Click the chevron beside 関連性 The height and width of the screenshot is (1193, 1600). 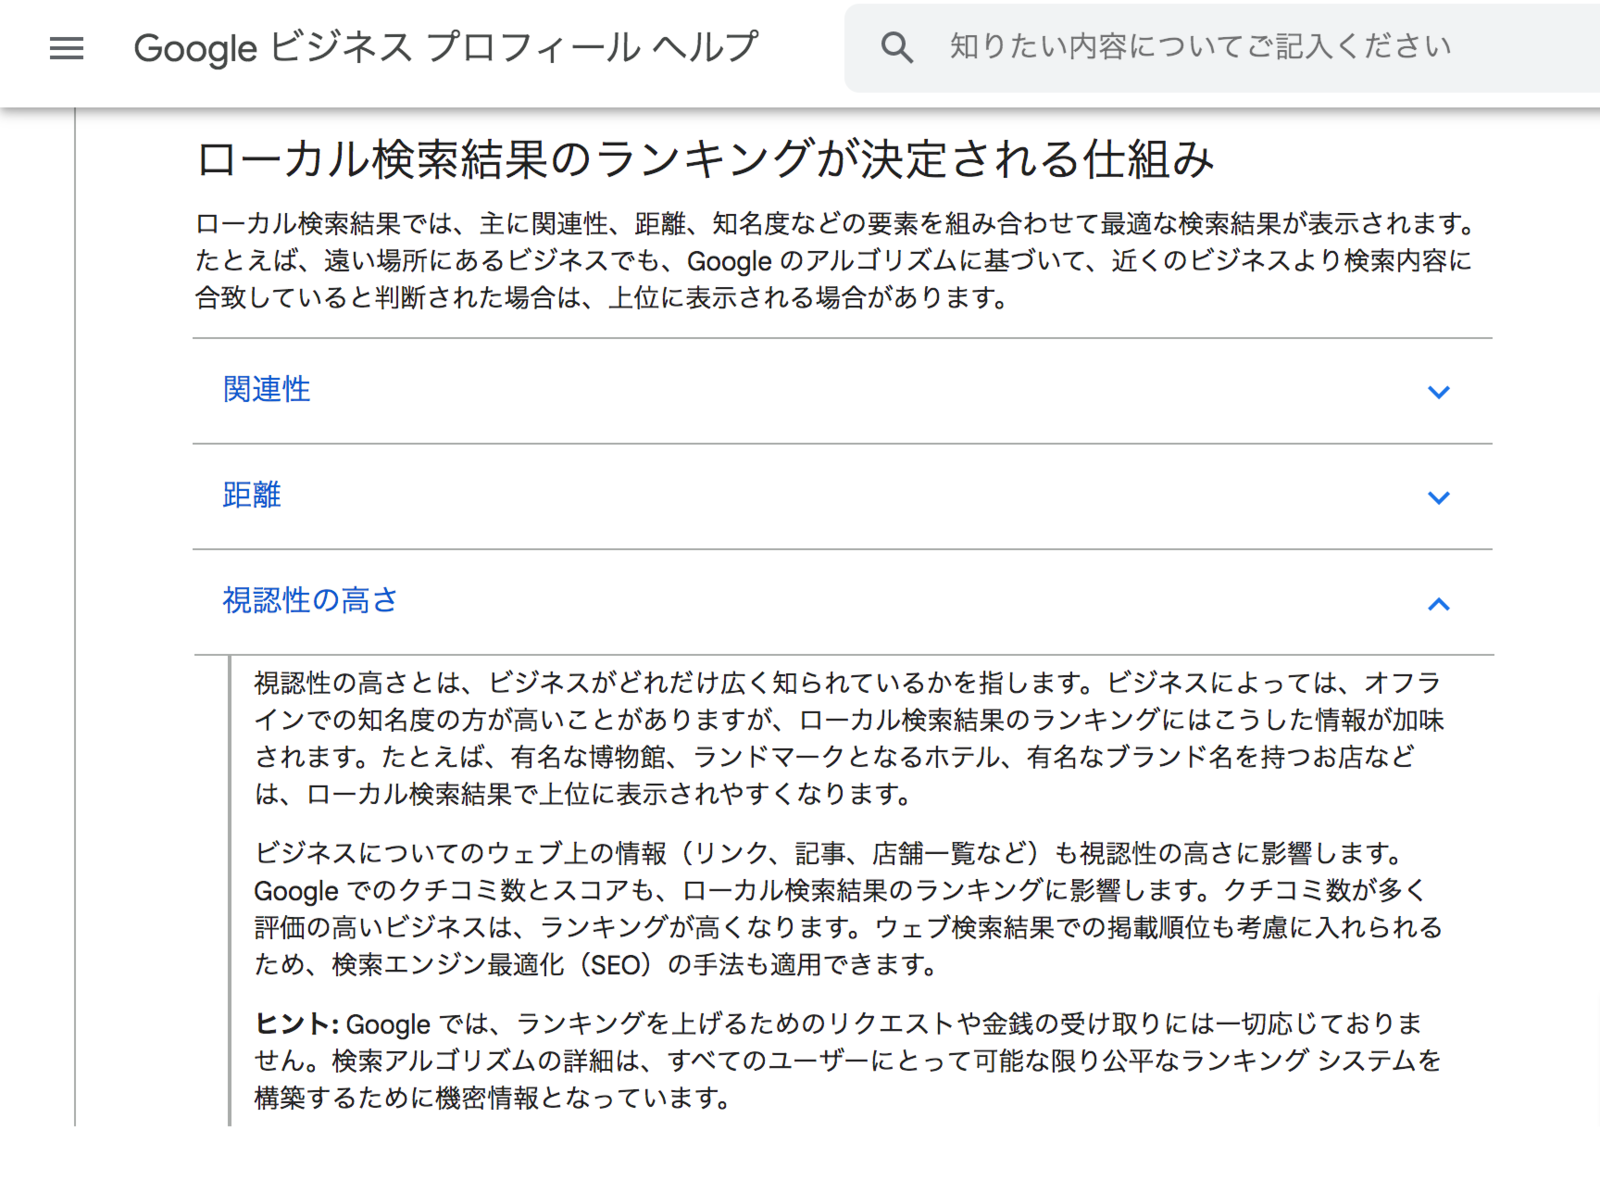tap(1438, 392)
